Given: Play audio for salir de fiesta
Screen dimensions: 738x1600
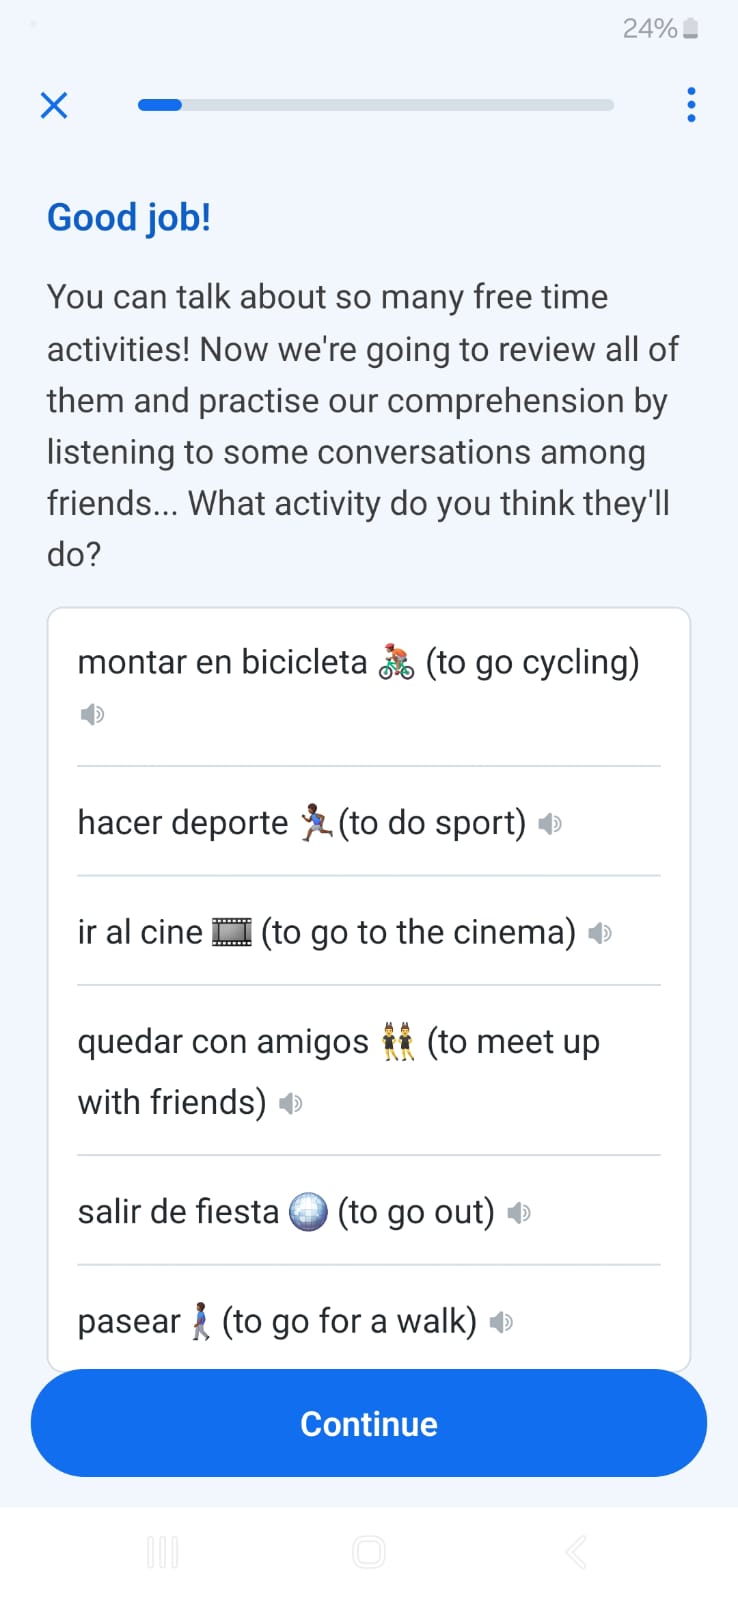Looking at the screenshot, I should coord(518,1213).
